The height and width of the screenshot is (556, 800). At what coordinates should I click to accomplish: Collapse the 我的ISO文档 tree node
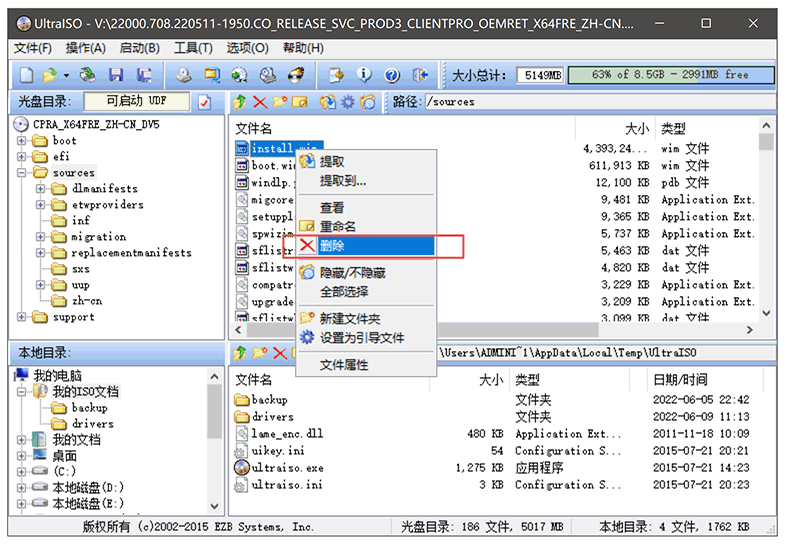21,392
